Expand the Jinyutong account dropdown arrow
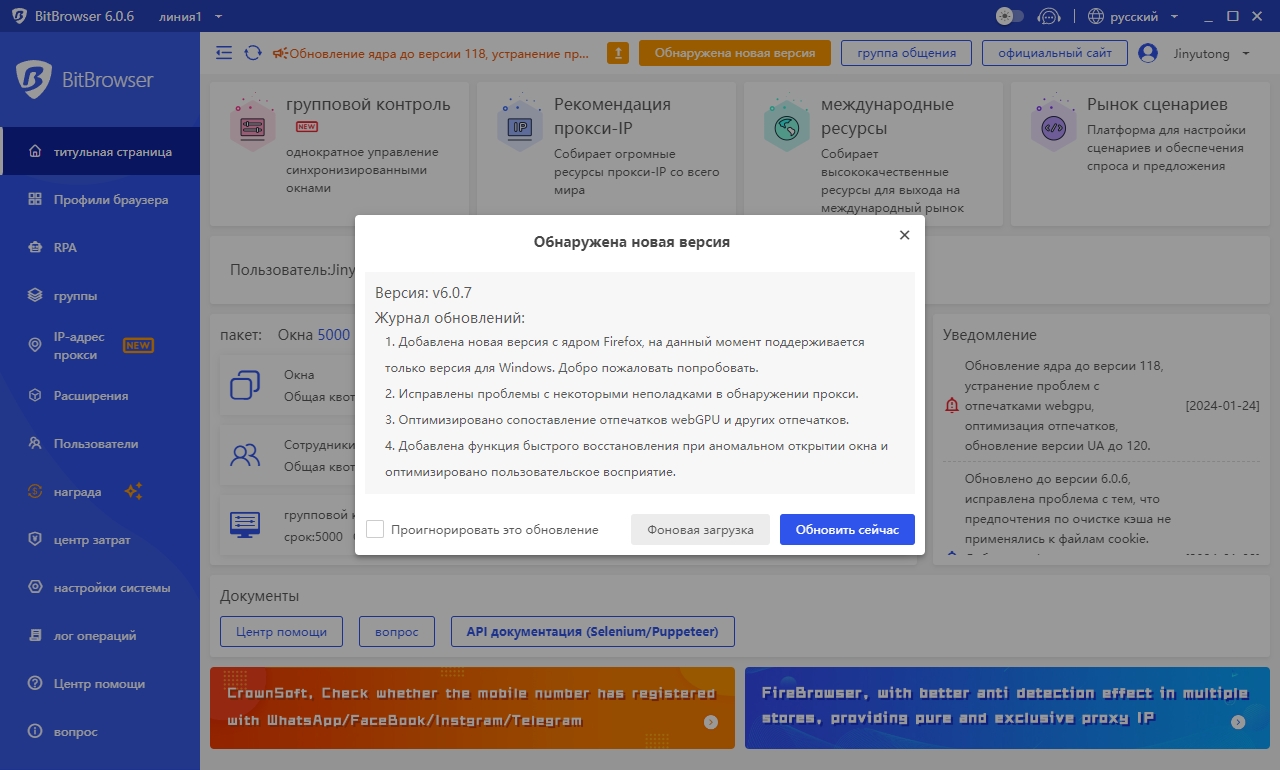This screenshot has height=770, width=1280. click(x=1245, y=53)
